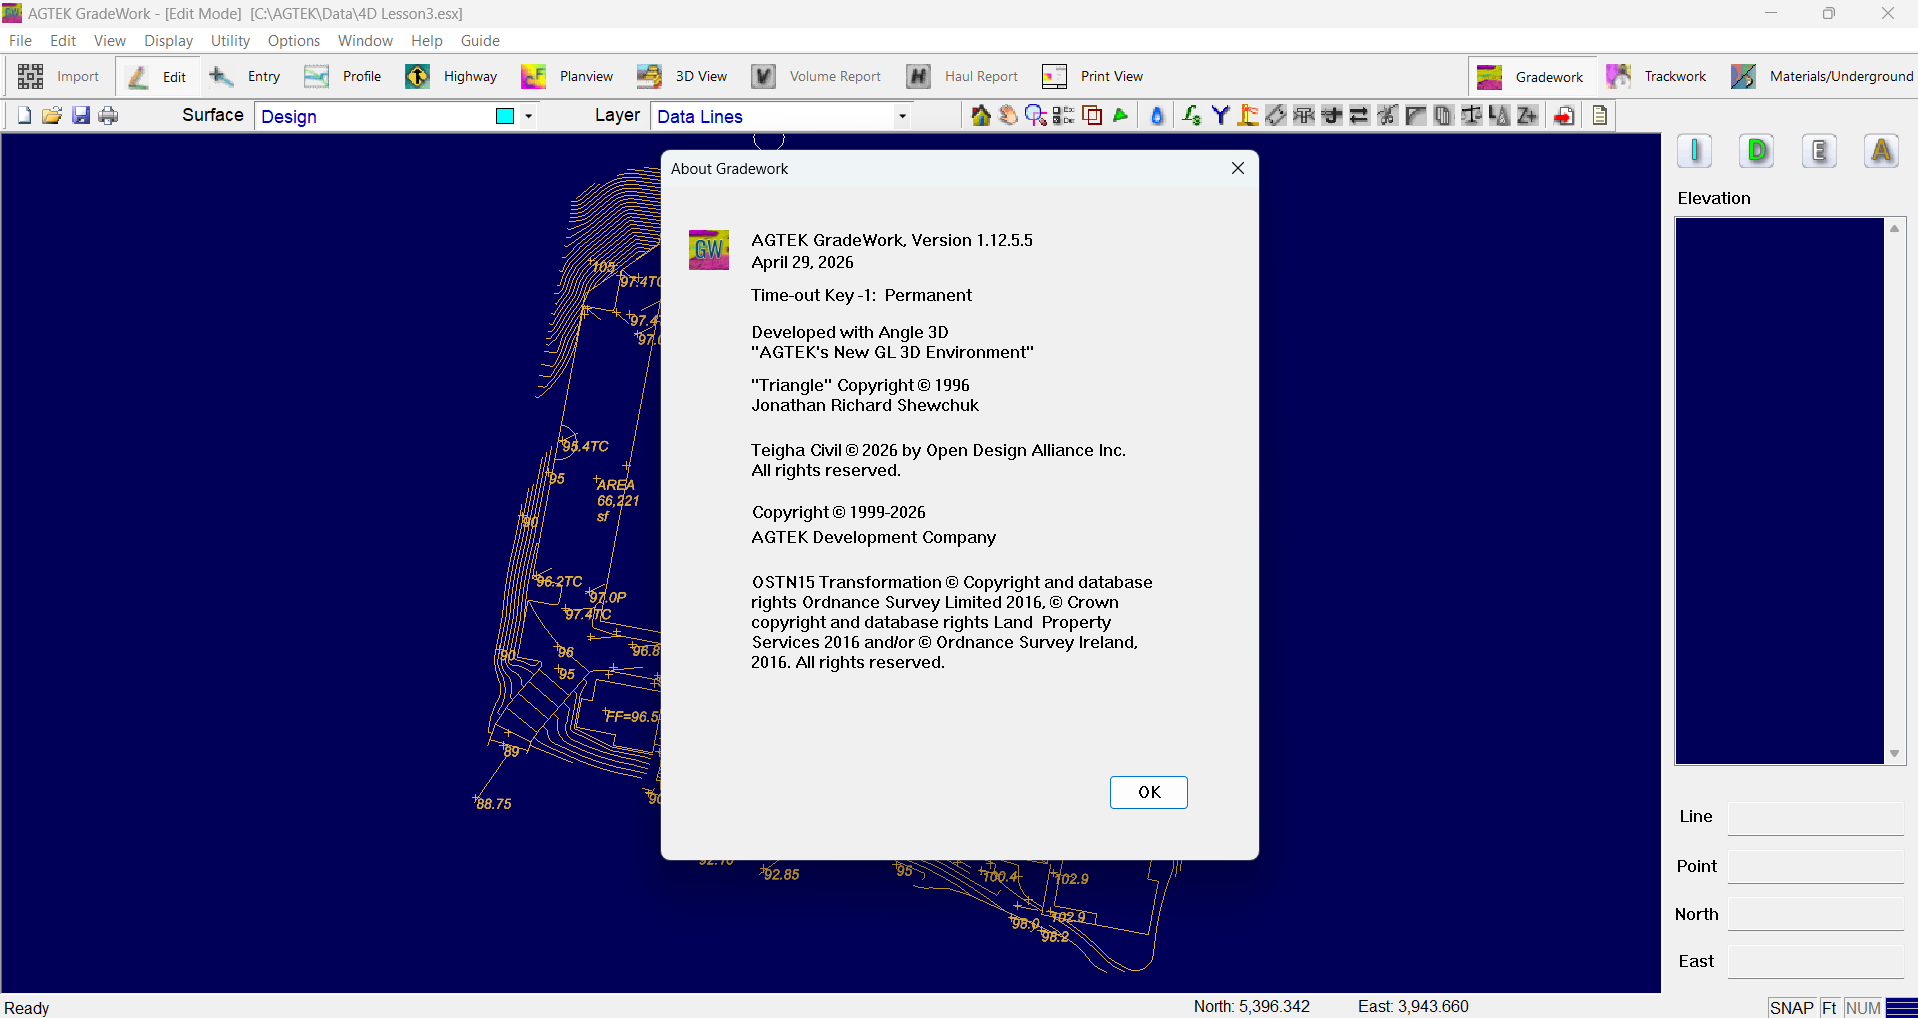Click Elevation panel scroll down arrow
The image size is (1918, 1018).
coord(1894,755)
